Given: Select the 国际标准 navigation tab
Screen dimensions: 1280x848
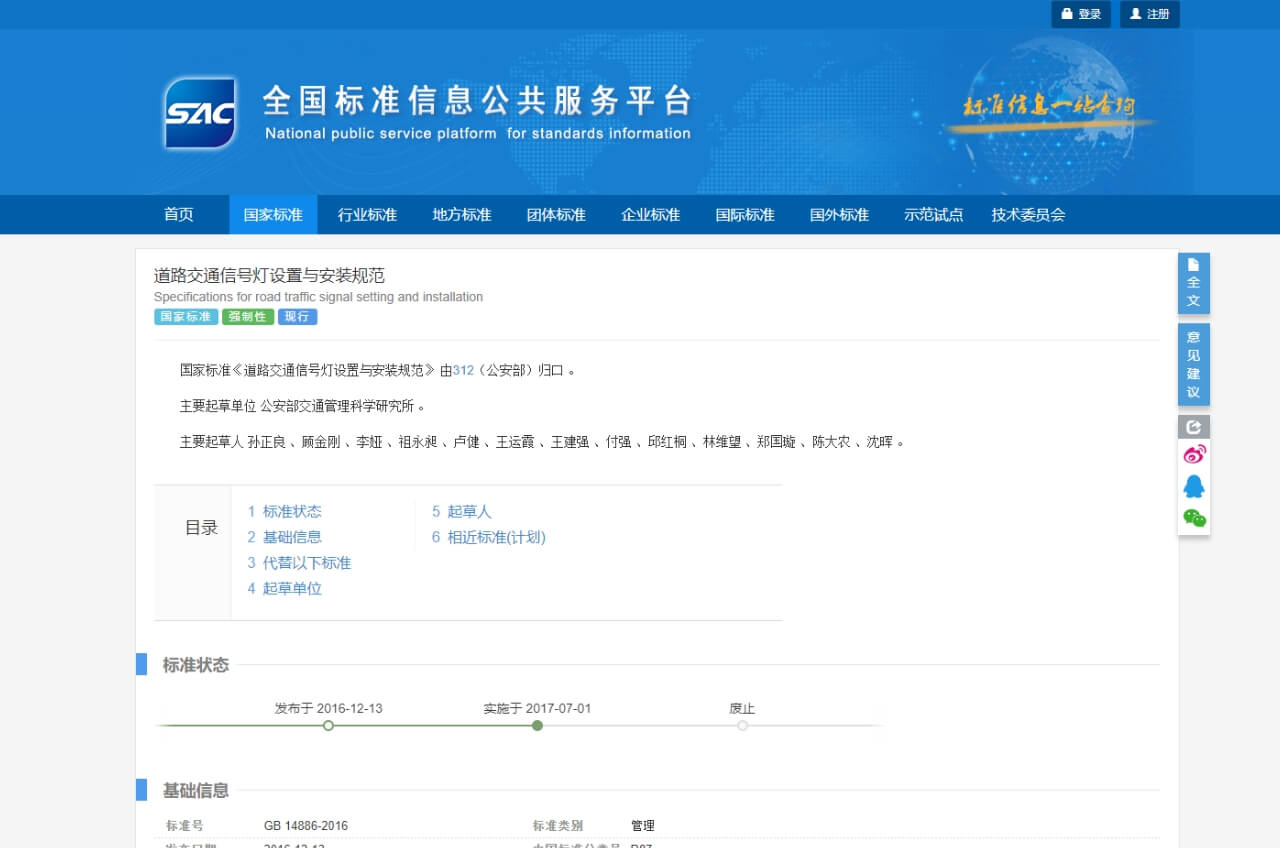Looking at the screenshot, I should 744,214.
